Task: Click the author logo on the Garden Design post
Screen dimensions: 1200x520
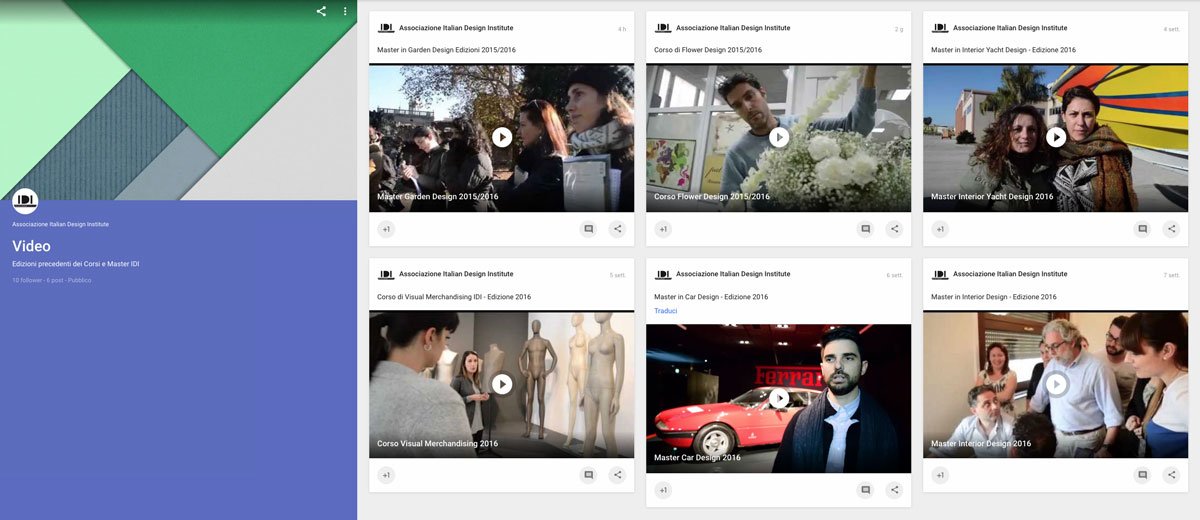Action: [x=385, y=28]
